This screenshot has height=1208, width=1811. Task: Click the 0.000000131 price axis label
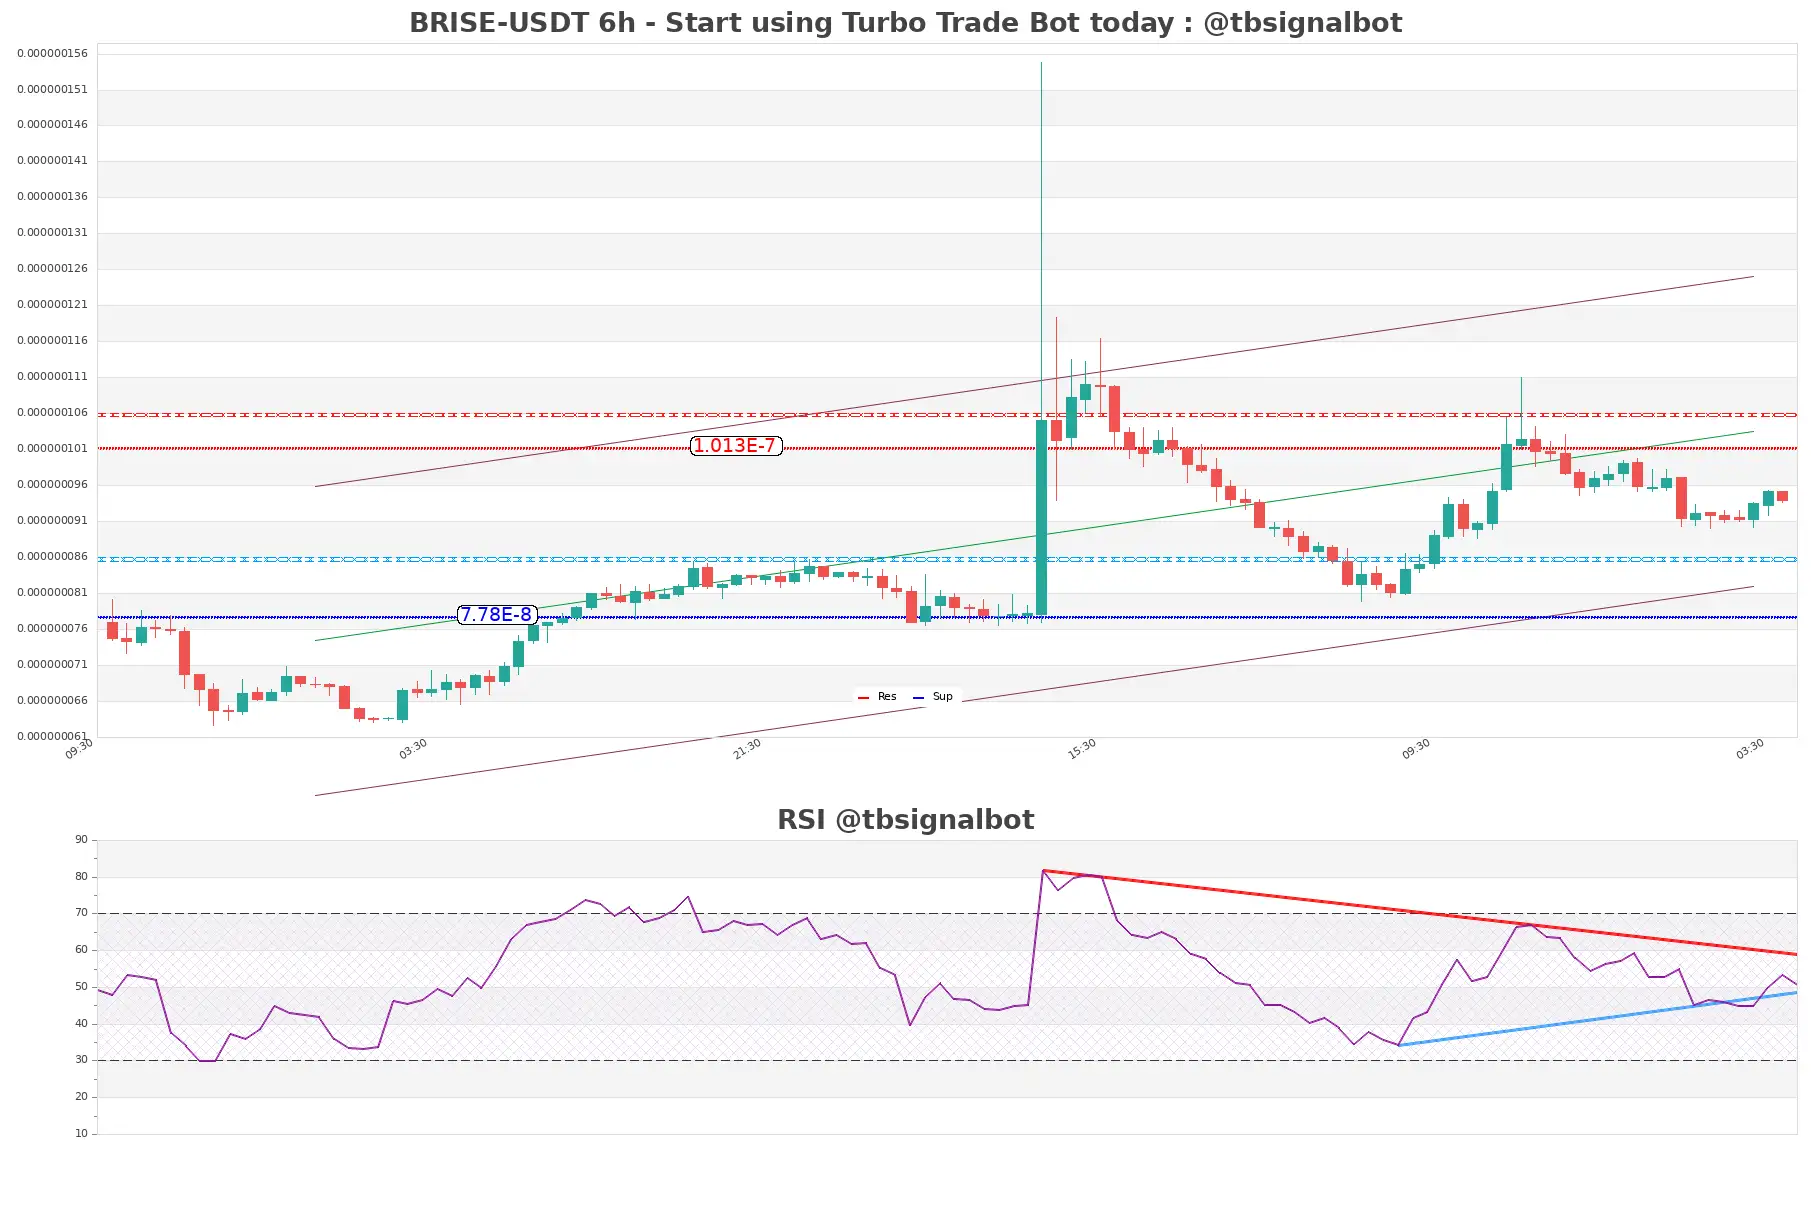(x=52, y=233)
